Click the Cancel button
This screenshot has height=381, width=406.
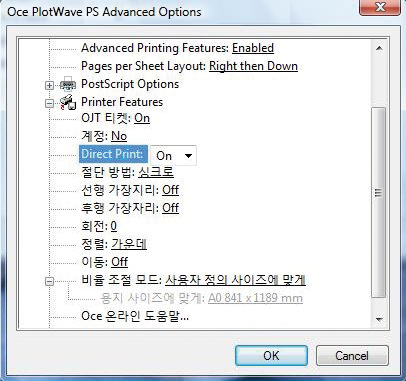click(352, 355)
